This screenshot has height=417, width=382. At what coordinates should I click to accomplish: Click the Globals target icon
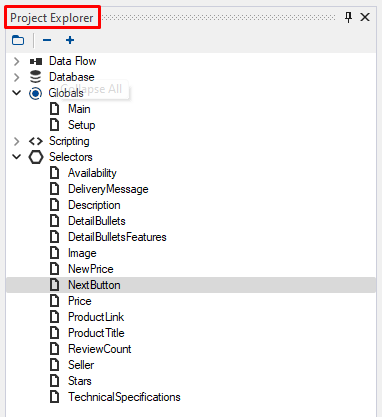(36, 94)
